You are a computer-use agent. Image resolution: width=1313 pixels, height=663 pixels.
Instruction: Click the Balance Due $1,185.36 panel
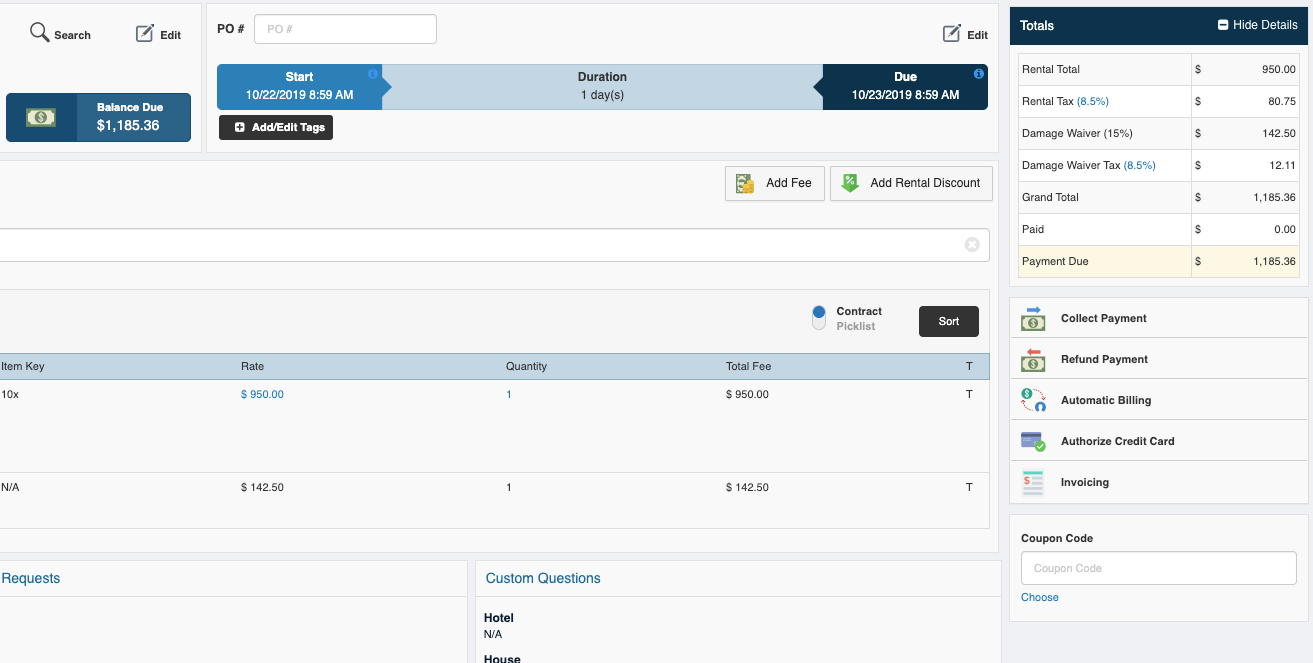tap(98, 117)
